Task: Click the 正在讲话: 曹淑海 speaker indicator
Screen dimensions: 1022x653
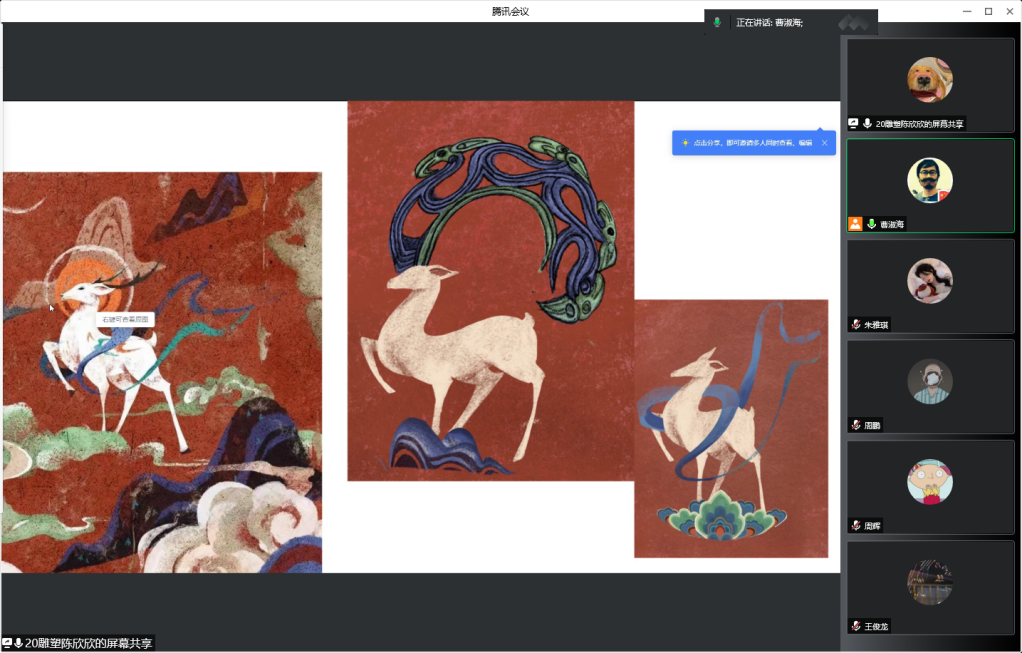Action: click(x=769, y=22)
